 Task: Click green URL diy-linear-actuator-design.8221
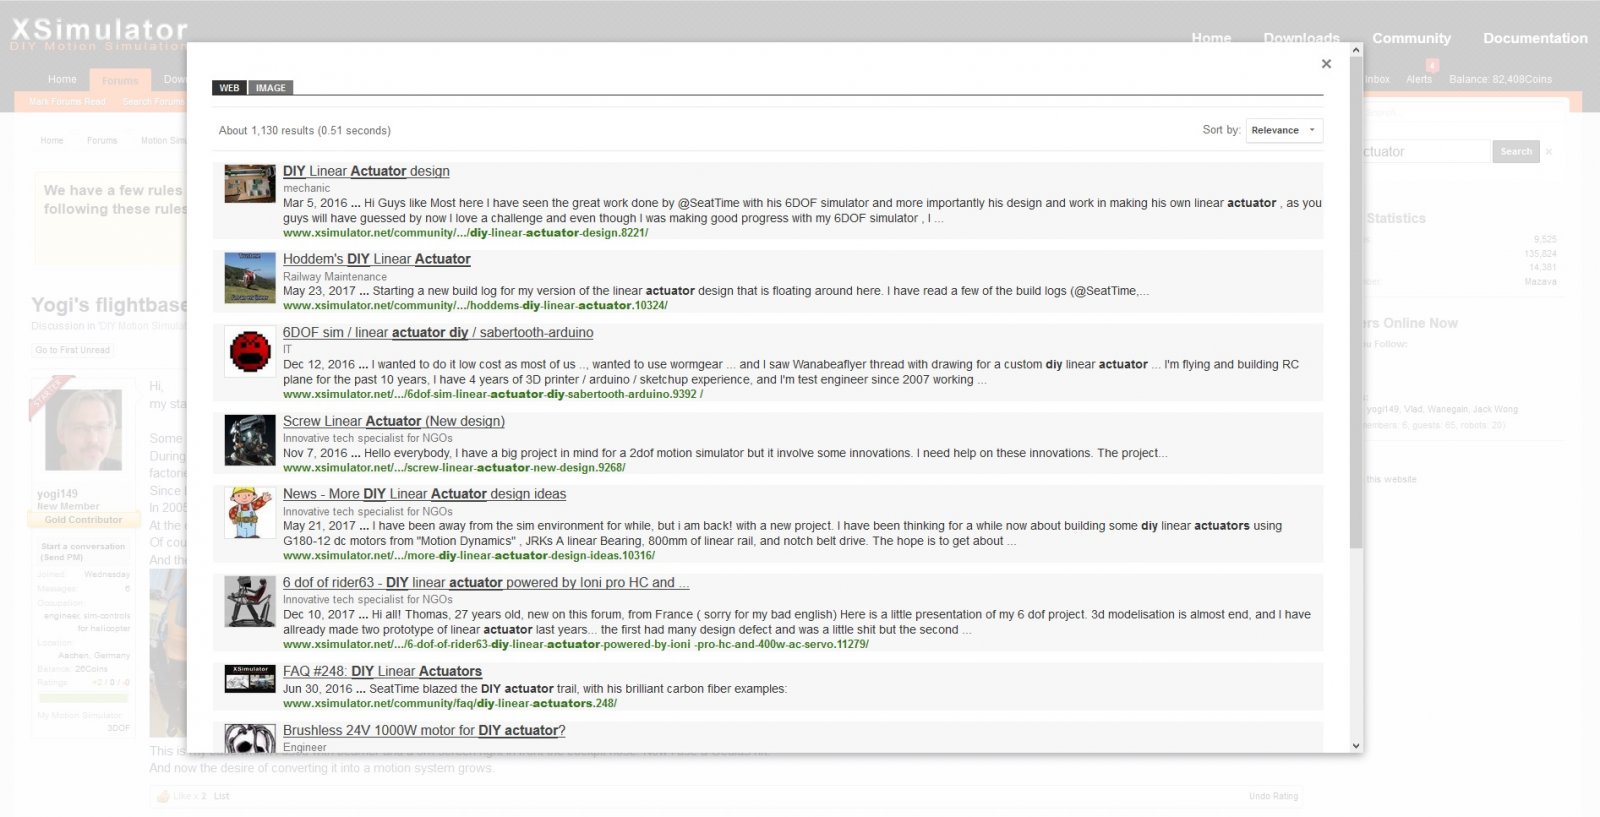coord(465,233)
